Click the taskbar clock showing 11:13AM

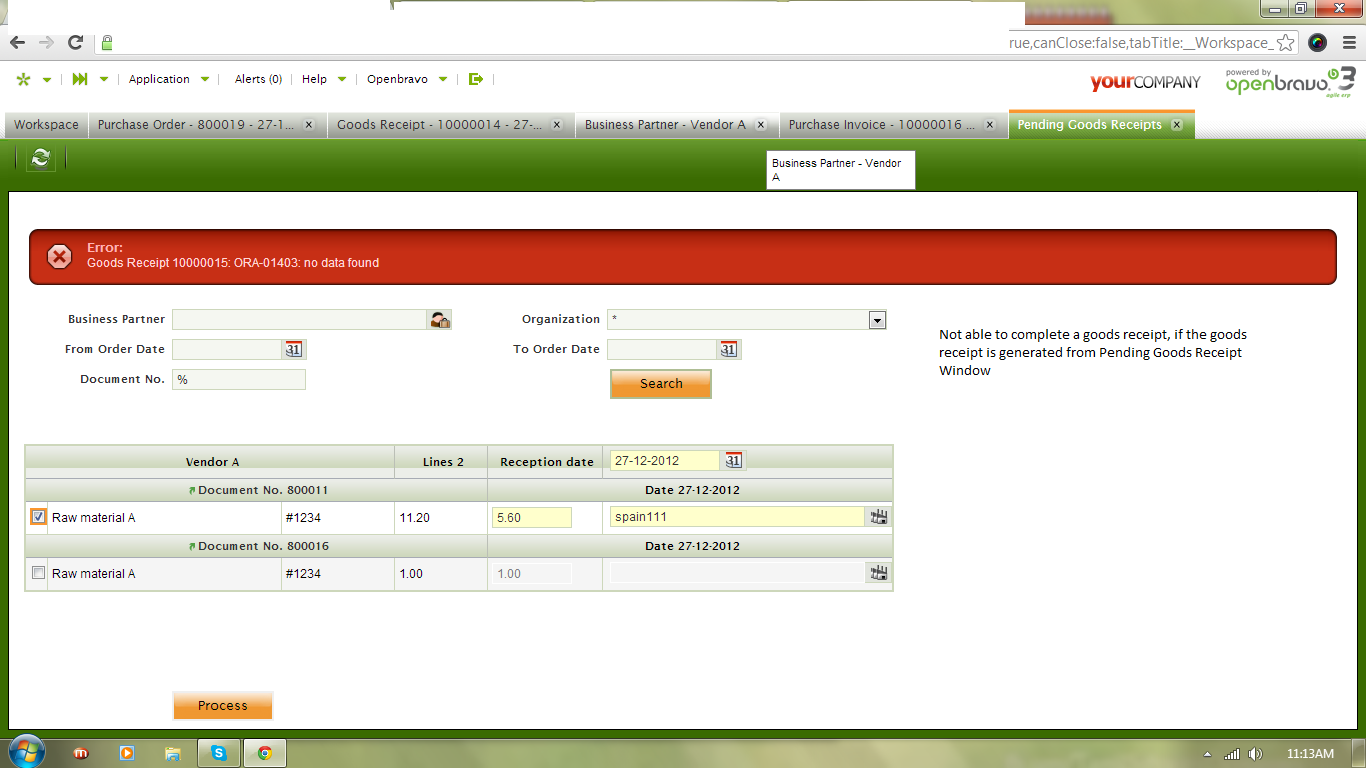(1310, 754)
